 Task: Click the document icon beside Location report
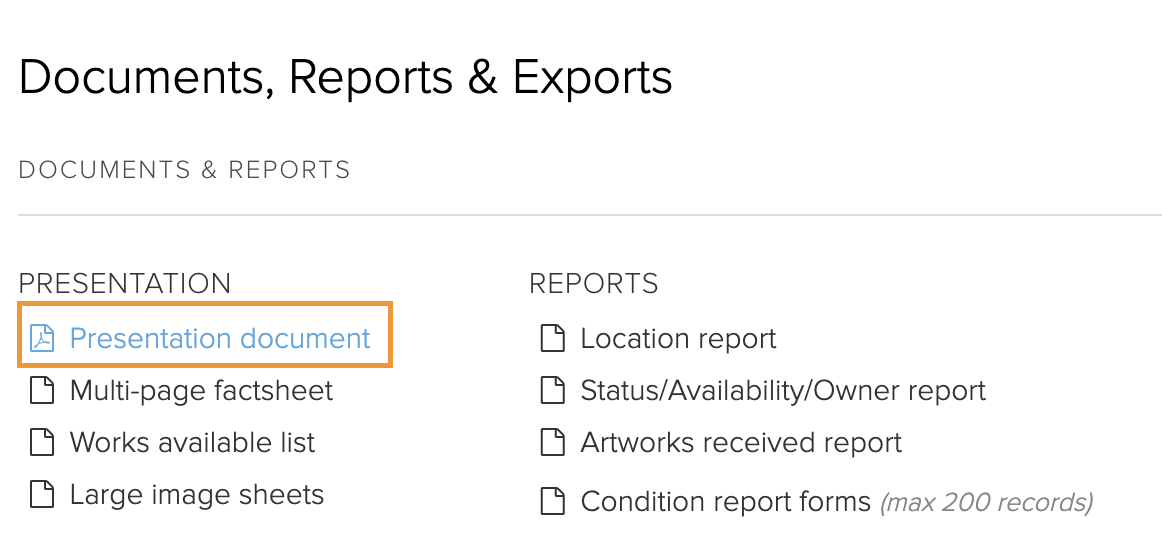coord(553,339)
